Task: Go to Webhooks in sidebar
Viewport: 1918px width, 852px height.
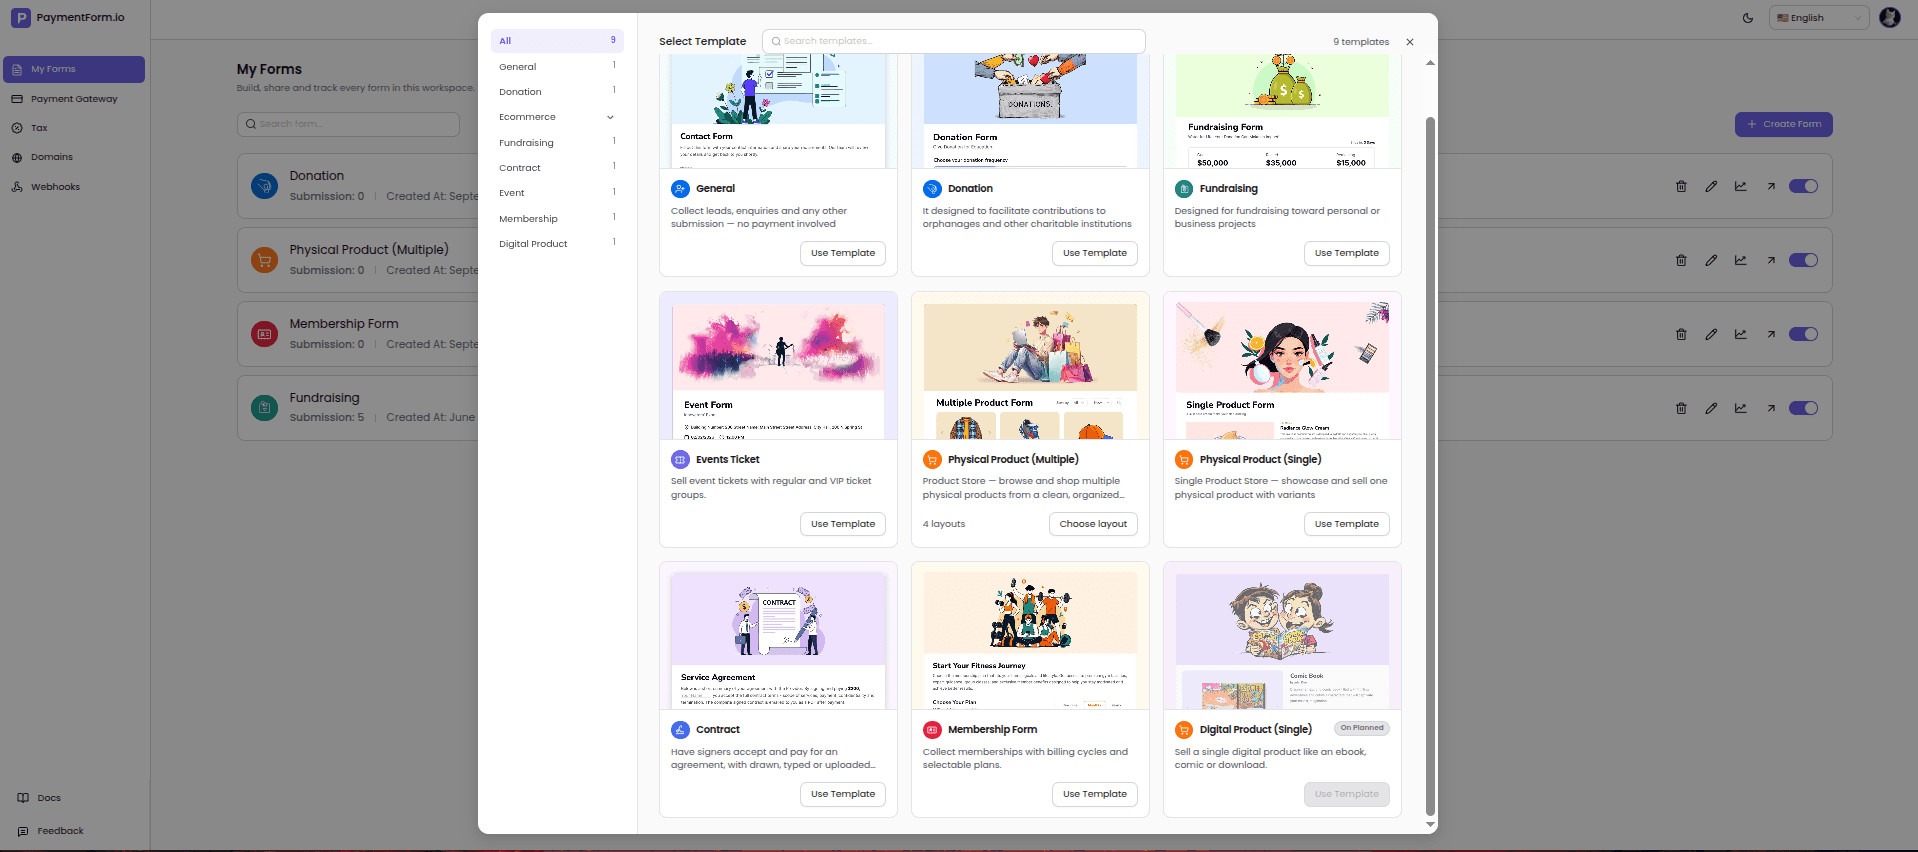Action: coord(74,187)
